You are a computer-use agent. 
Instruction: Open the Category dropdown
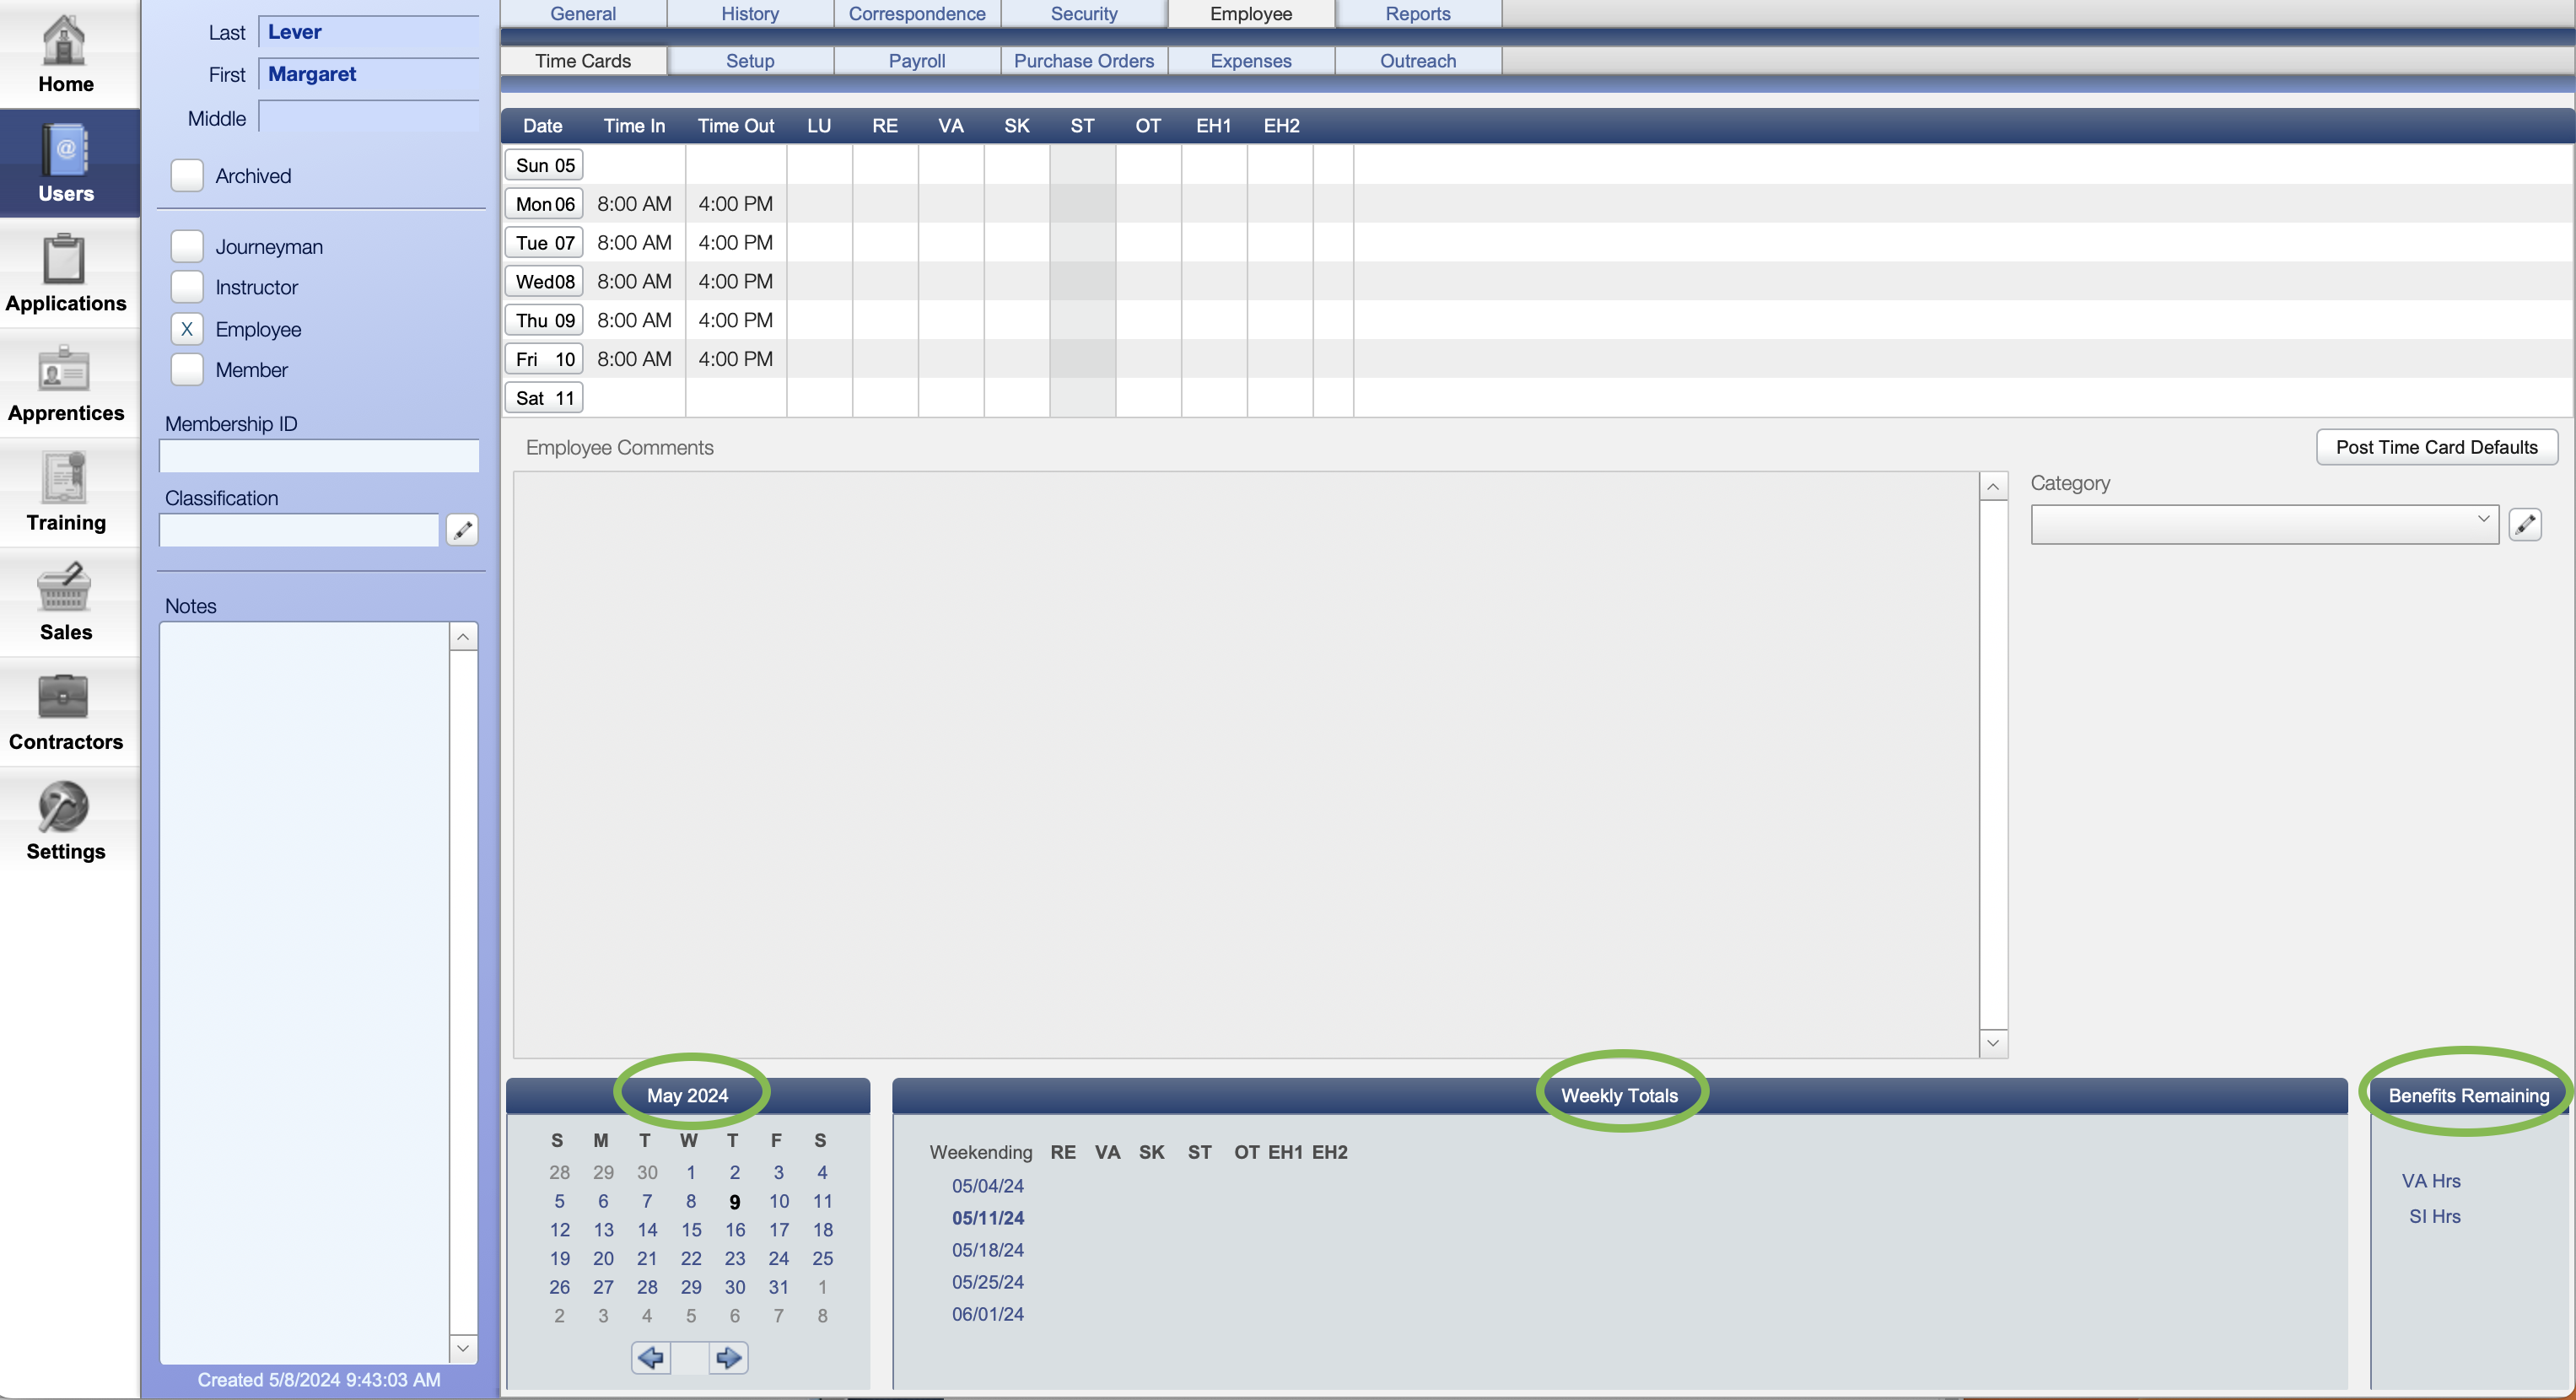[2265, 524]
